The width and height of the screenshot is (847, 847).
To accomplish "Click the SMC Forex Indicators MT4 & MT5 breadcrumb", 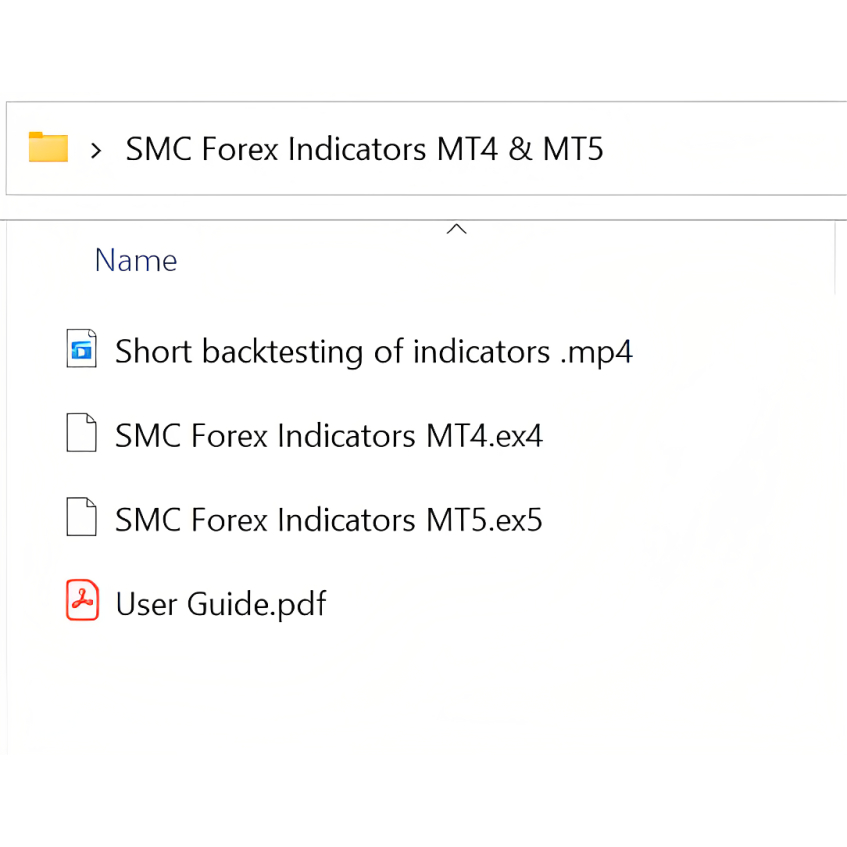I will click(365, 149).
